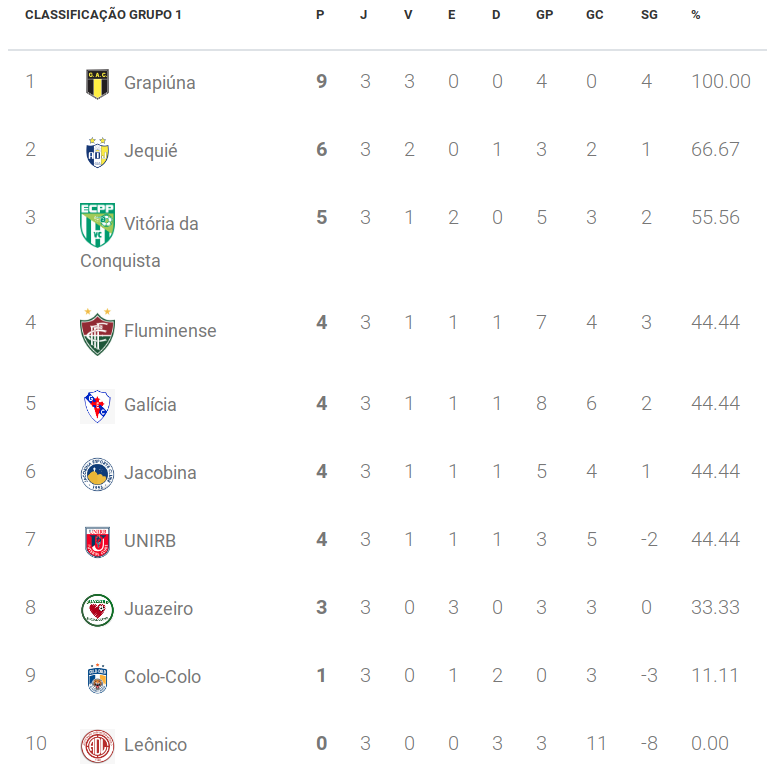
Task: Open the Grapiúna team name link
Action: click(x=159, y=83)
